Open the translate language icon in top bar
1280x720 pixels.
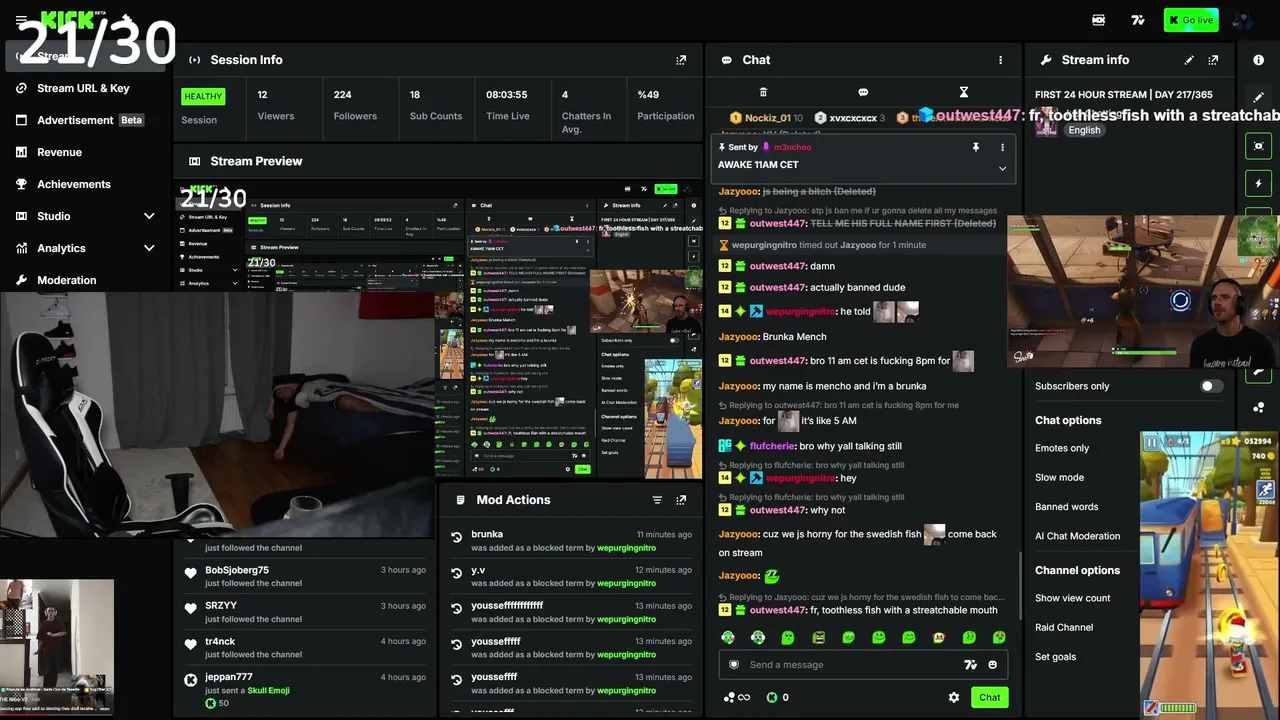coord(1138,20)
